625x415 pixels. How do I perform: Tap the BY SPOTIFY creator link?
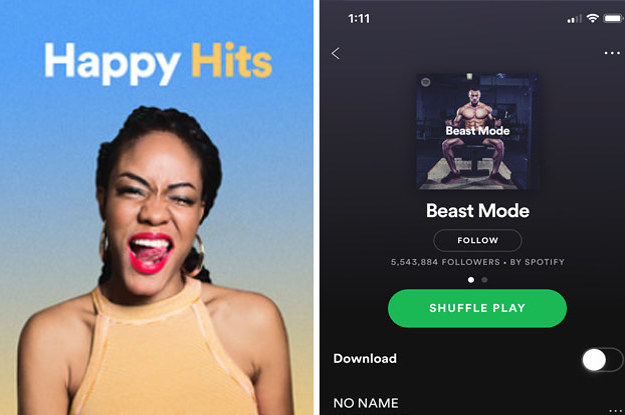click(537, 262)
